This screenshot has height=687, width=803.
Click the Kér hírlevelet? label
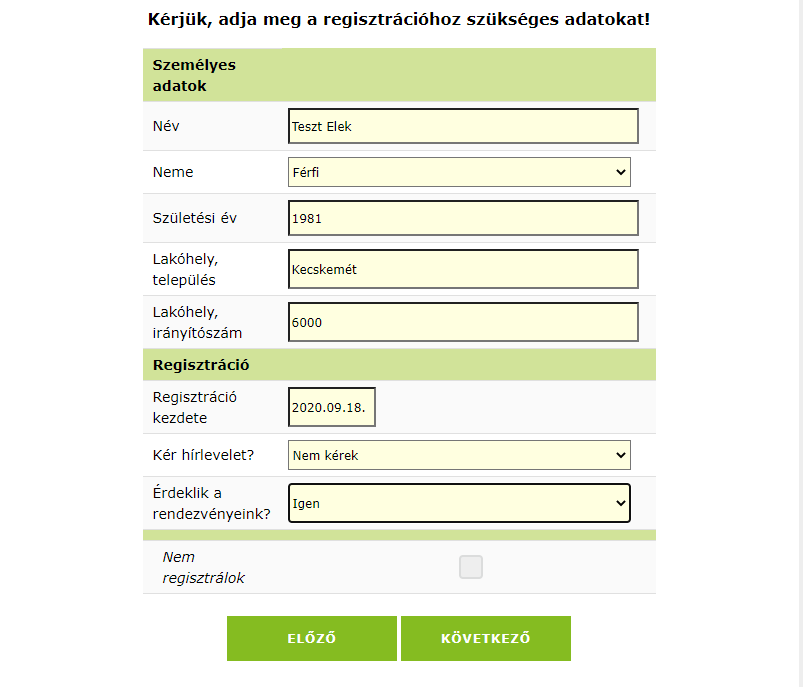coord(203,455)
